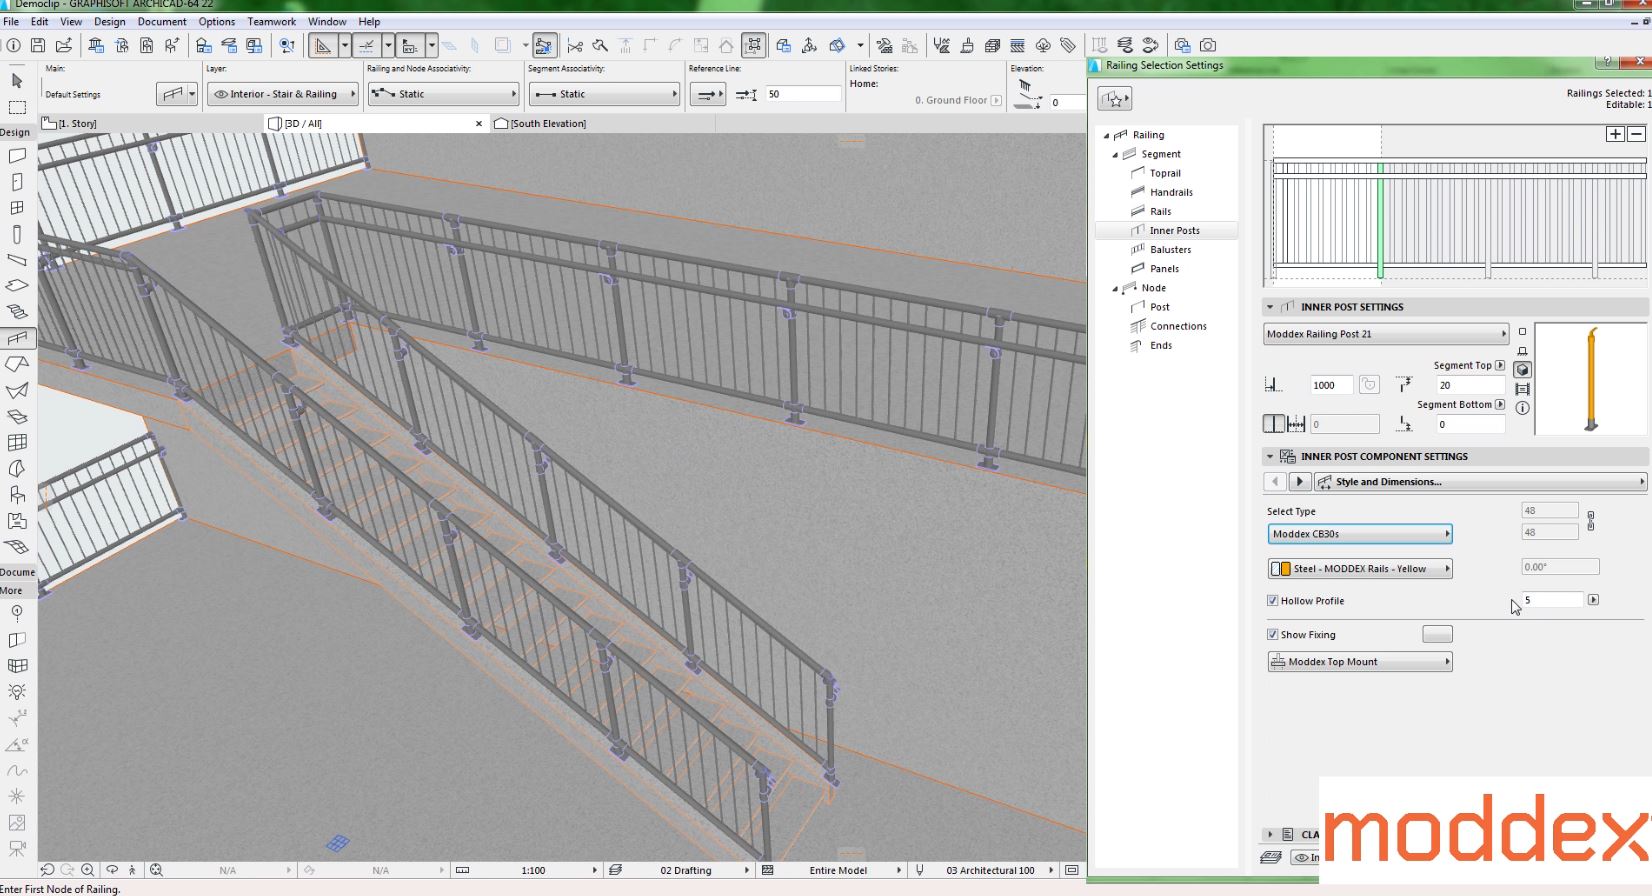This screenshot has width=1652, height=896.
Task: Open the Style and Dimensions page dropdown
Action: [1479, 482]
